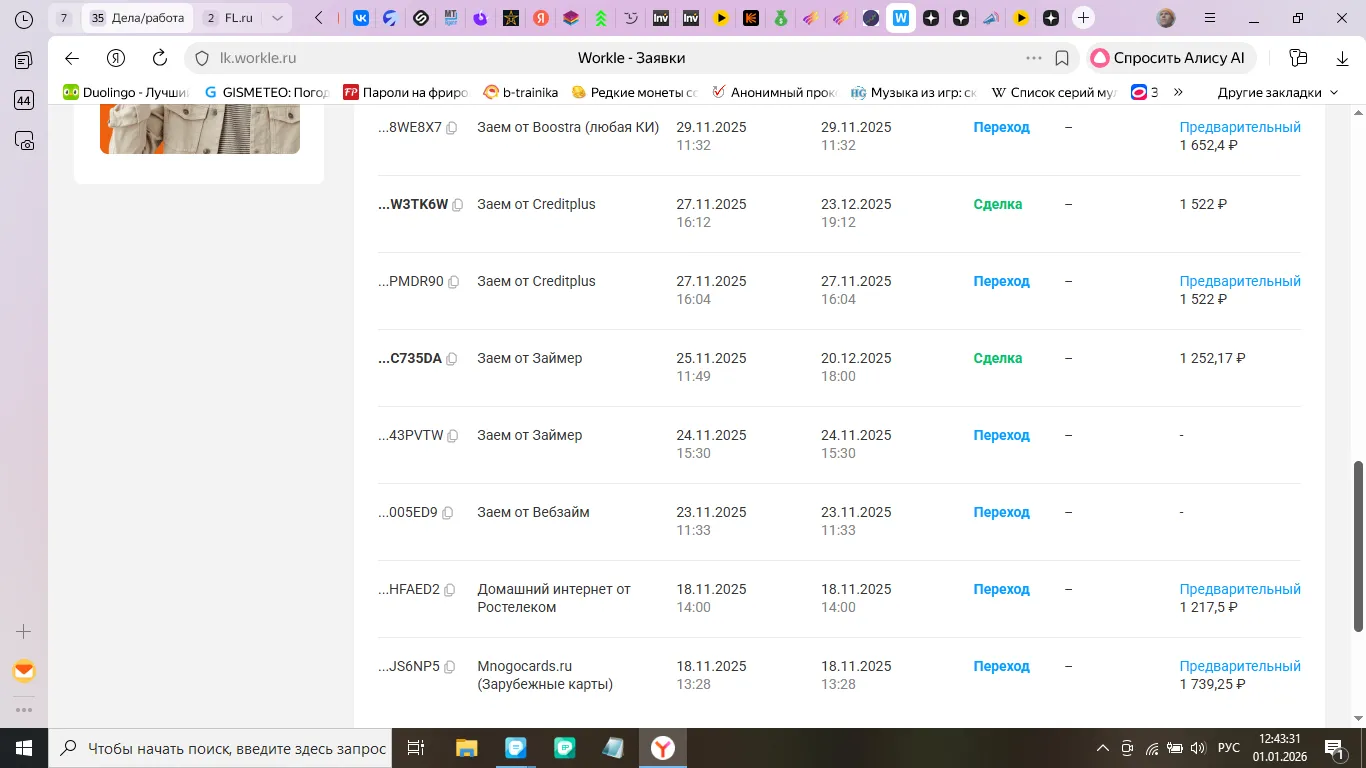1366x768 pixels.
Task: Reload the page with the refresh icon
Action: [159, 58]
